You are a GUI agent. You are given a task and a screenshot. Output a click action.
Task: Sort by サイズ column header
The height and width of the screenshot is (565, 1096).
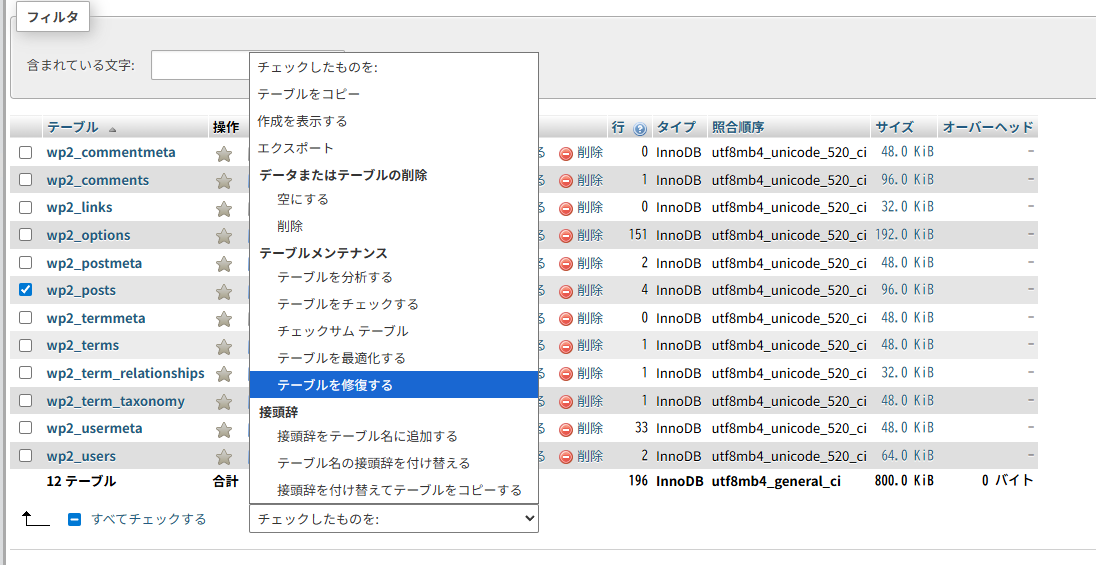894,127
